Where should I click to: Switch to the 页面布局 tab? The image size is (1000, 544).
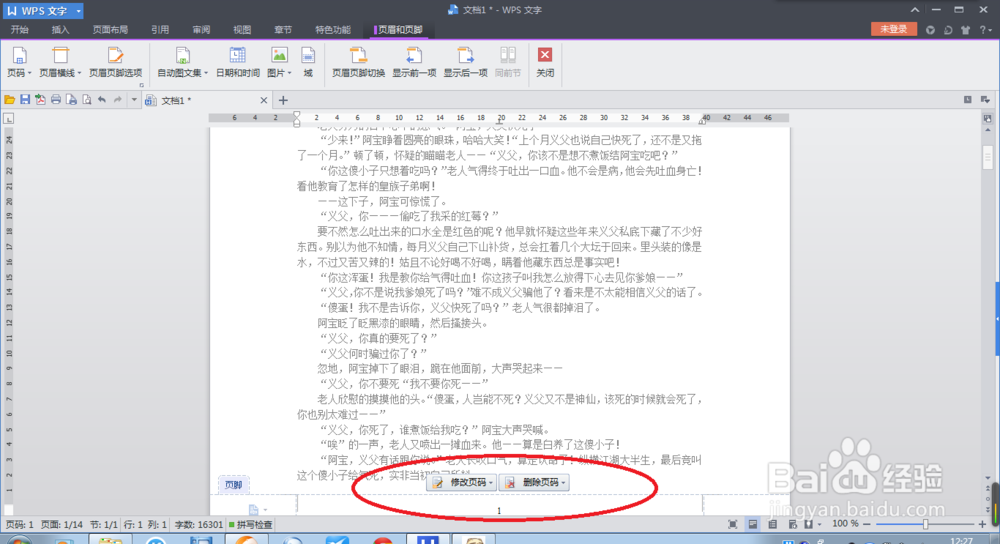click(x=110, y=30)
